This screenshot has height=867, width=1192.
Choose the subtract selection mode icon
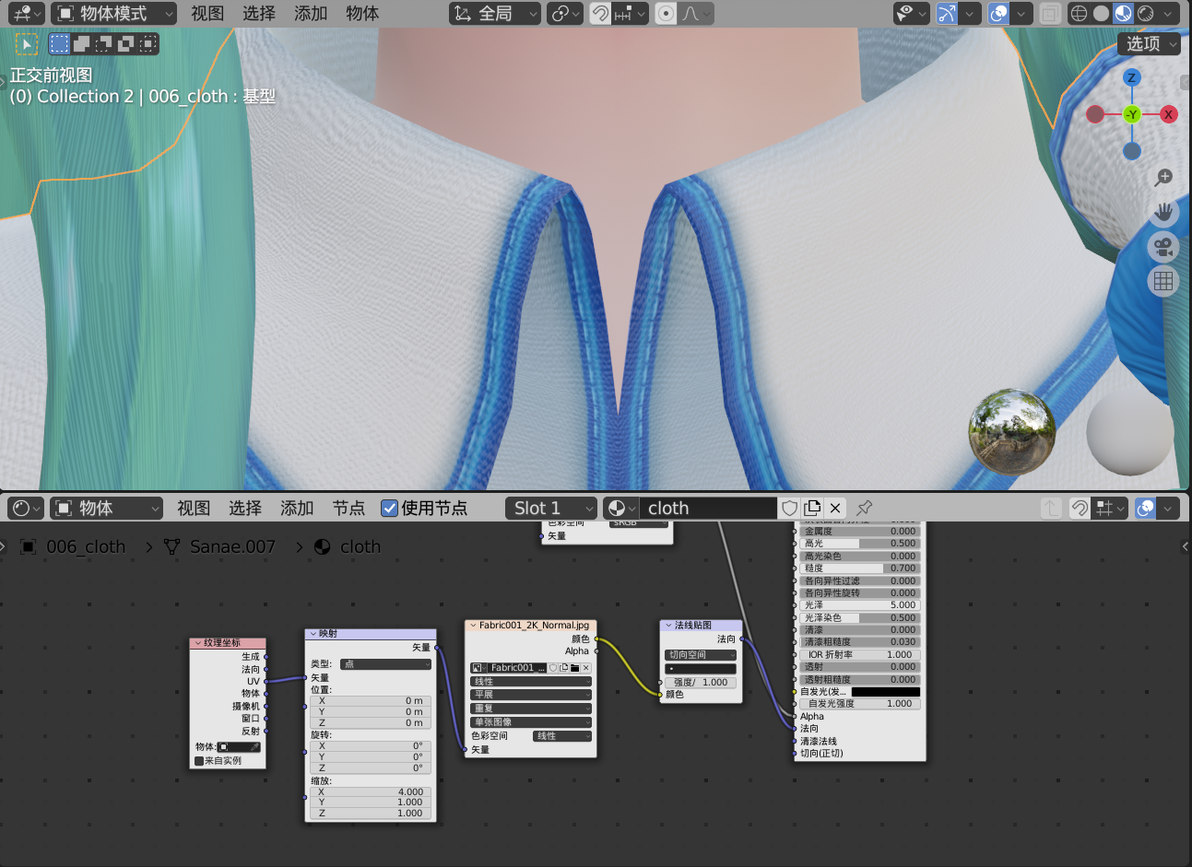pyautogui.click(x=103, y=44)
